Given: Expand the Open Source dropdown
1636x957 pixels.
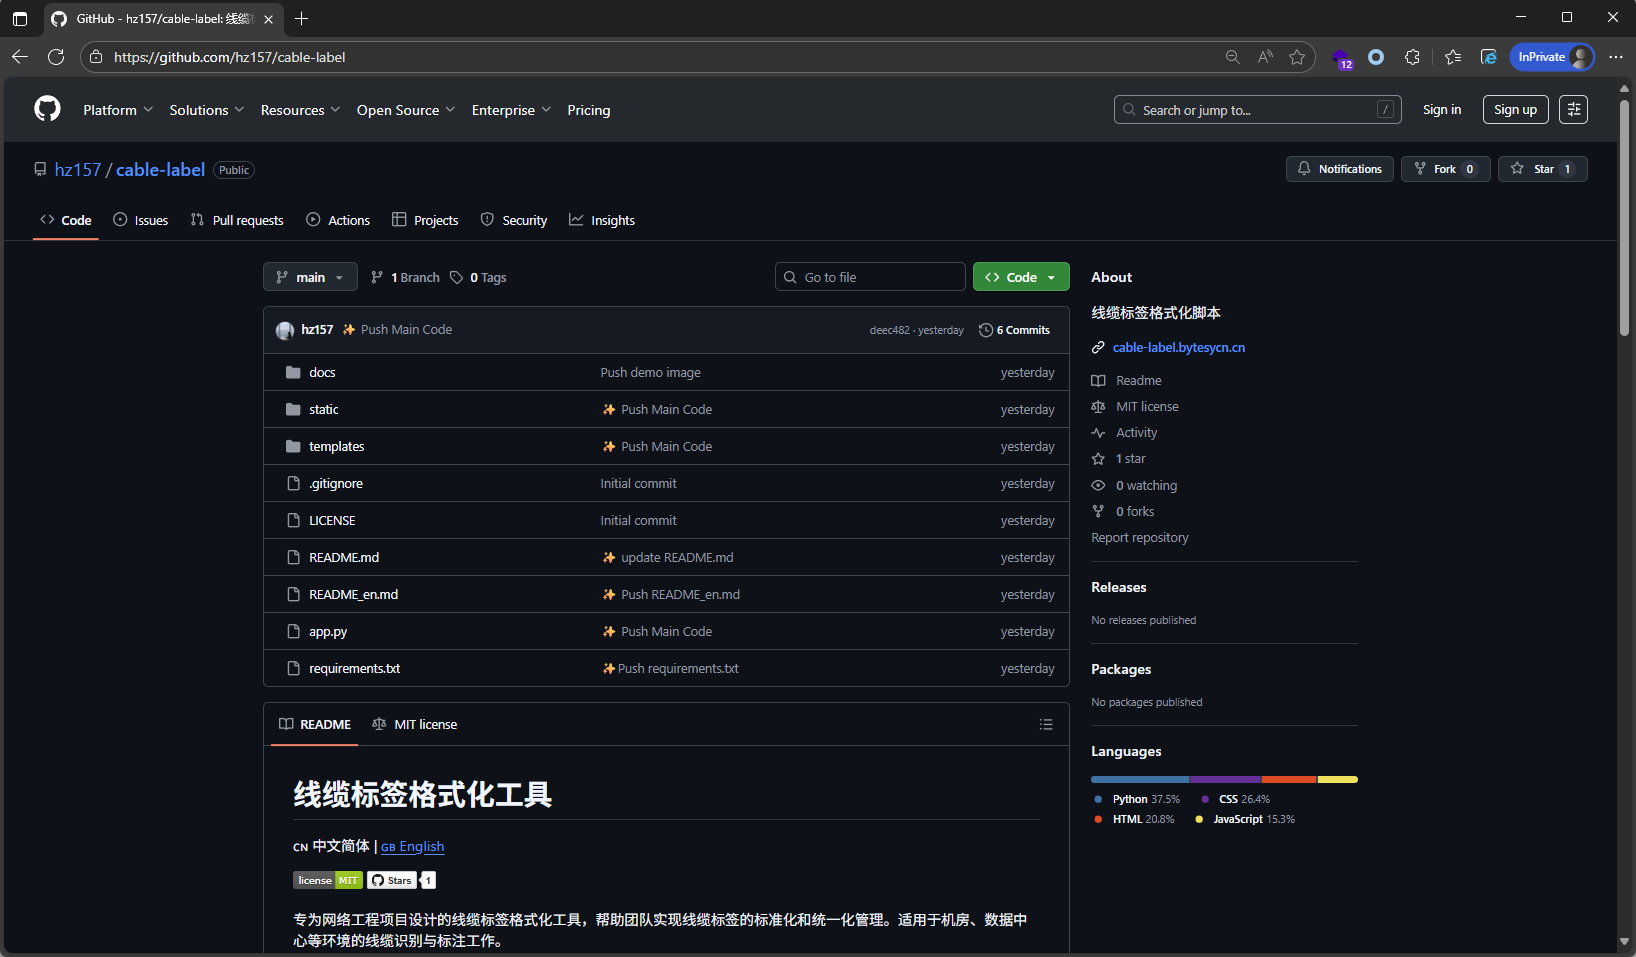Looking at the screenshot, I should [x=406, y=110].
